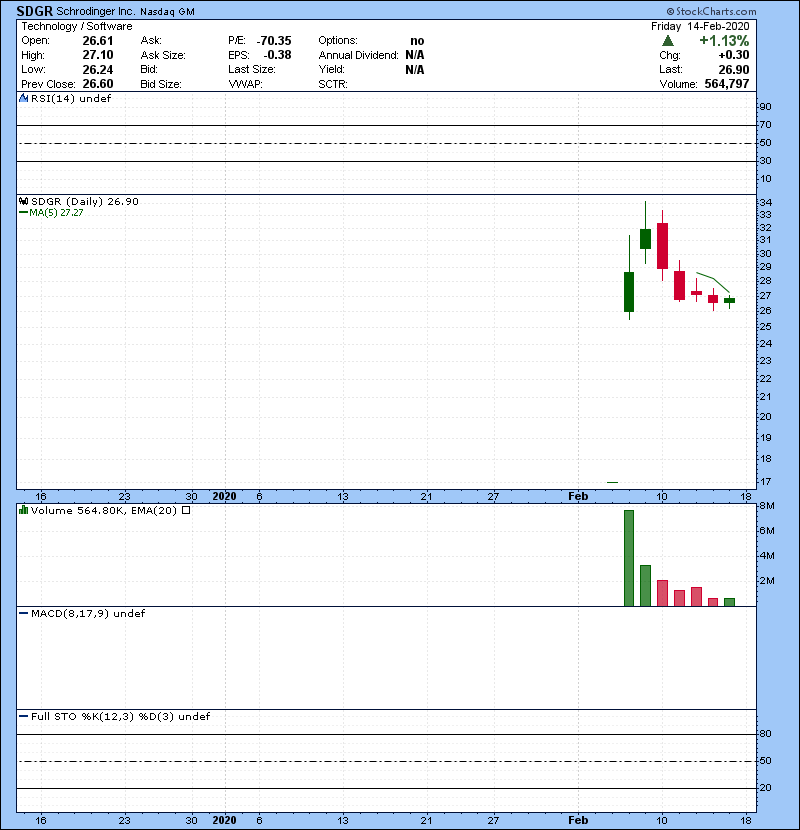Viewport: 800px width, 830px height.
Task: Click the VWAP field label
Action: 245,84
